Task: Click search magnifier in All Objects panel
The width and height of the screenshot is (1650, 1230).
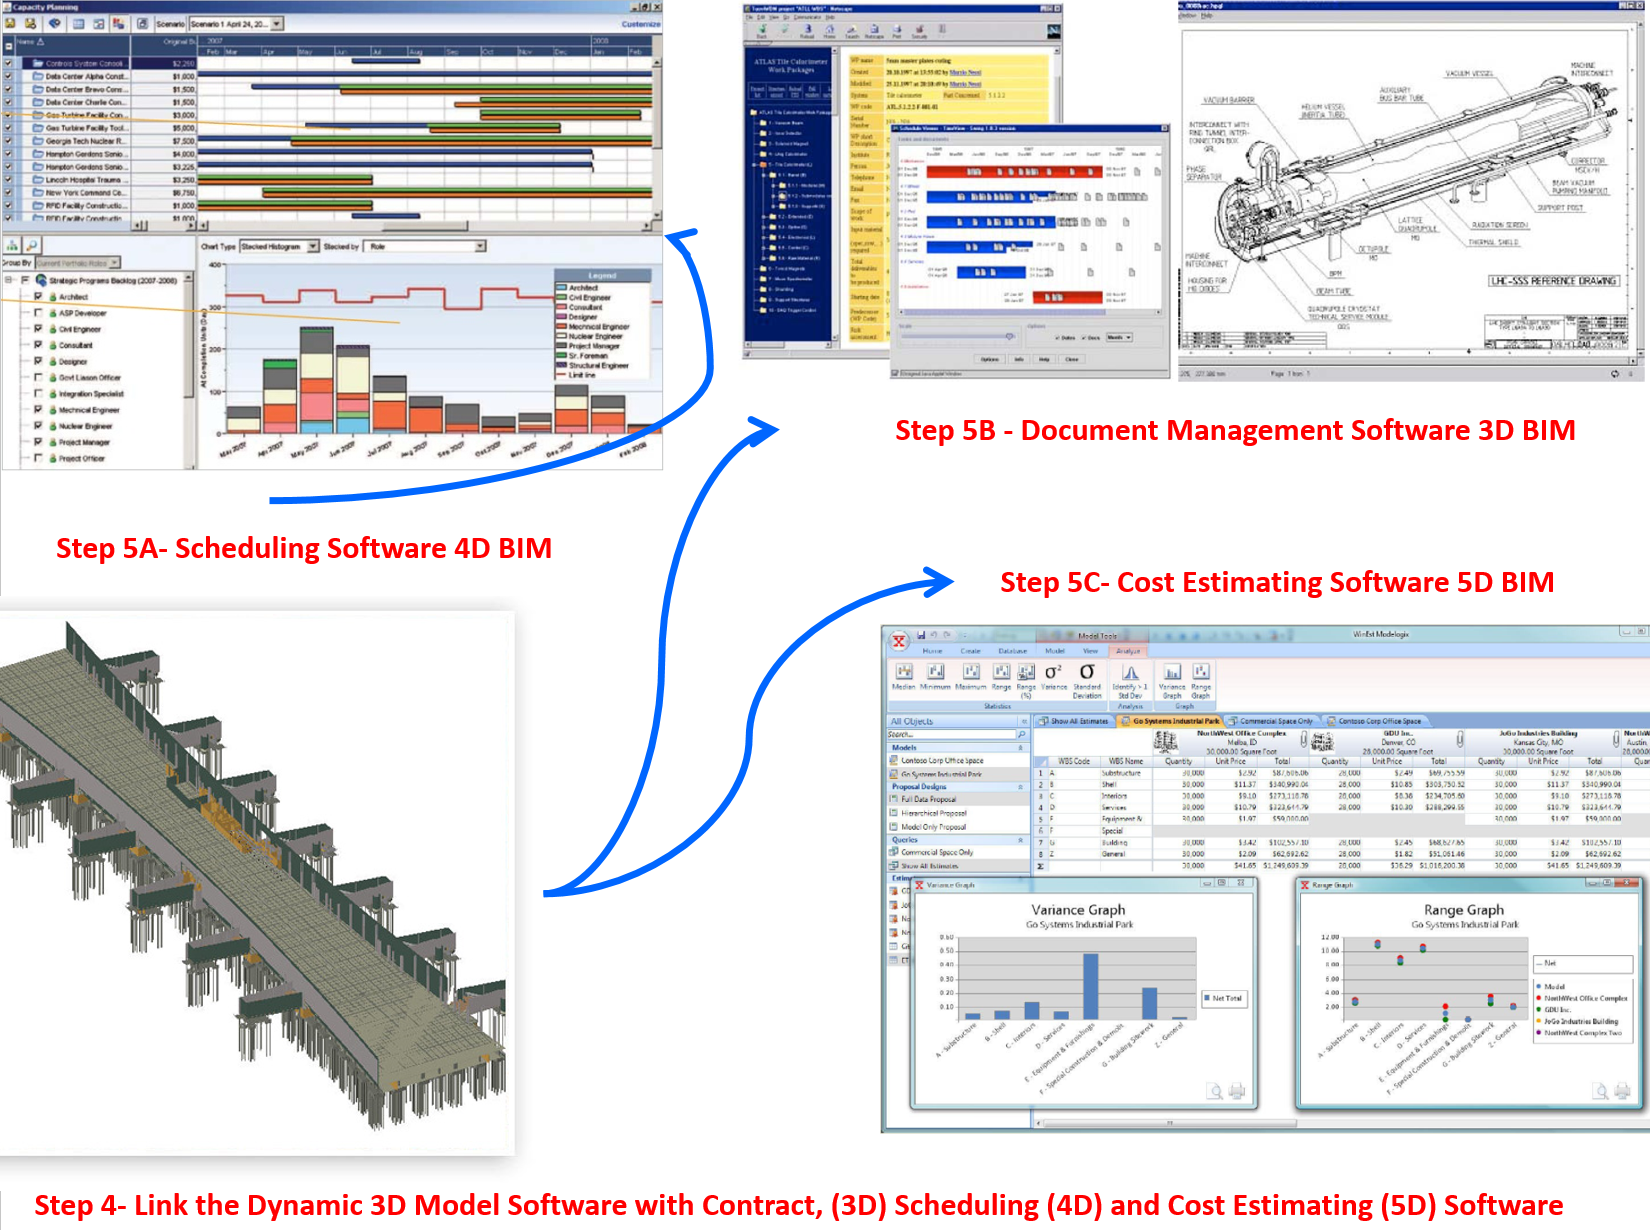Action: (x=1021, y=734)
